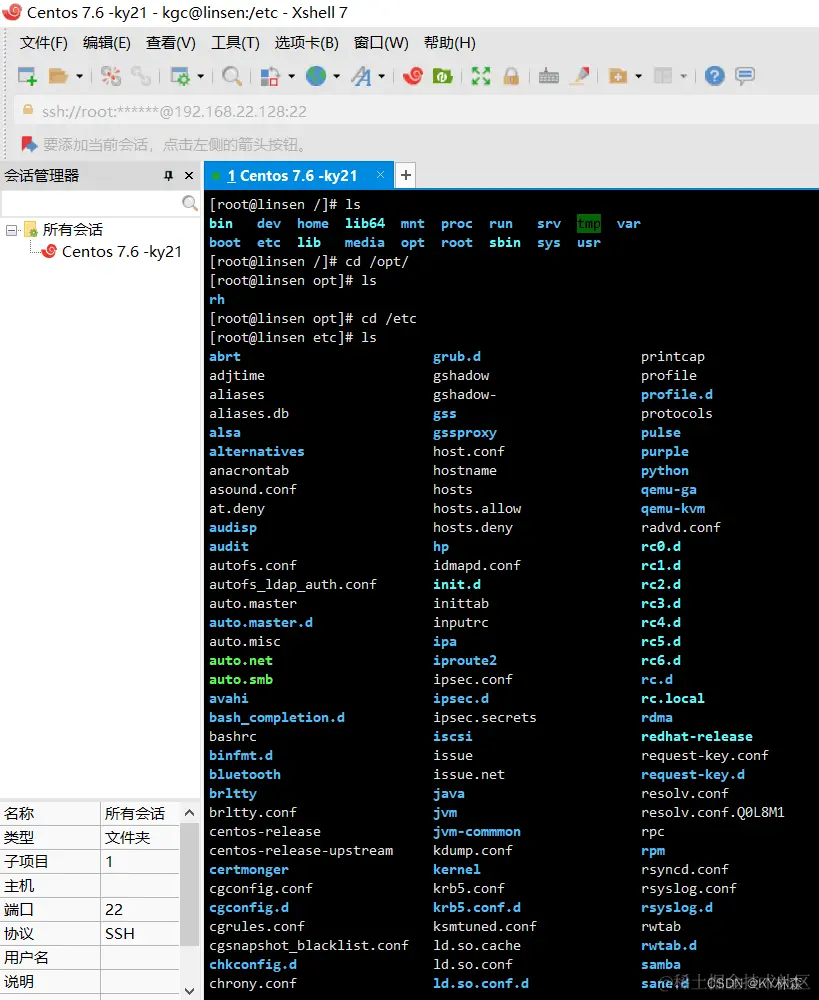This screenshot has width=819, height=1000.
Task: Click the green Xmanager toolbar icon
Action: click(x=443, y=76)
